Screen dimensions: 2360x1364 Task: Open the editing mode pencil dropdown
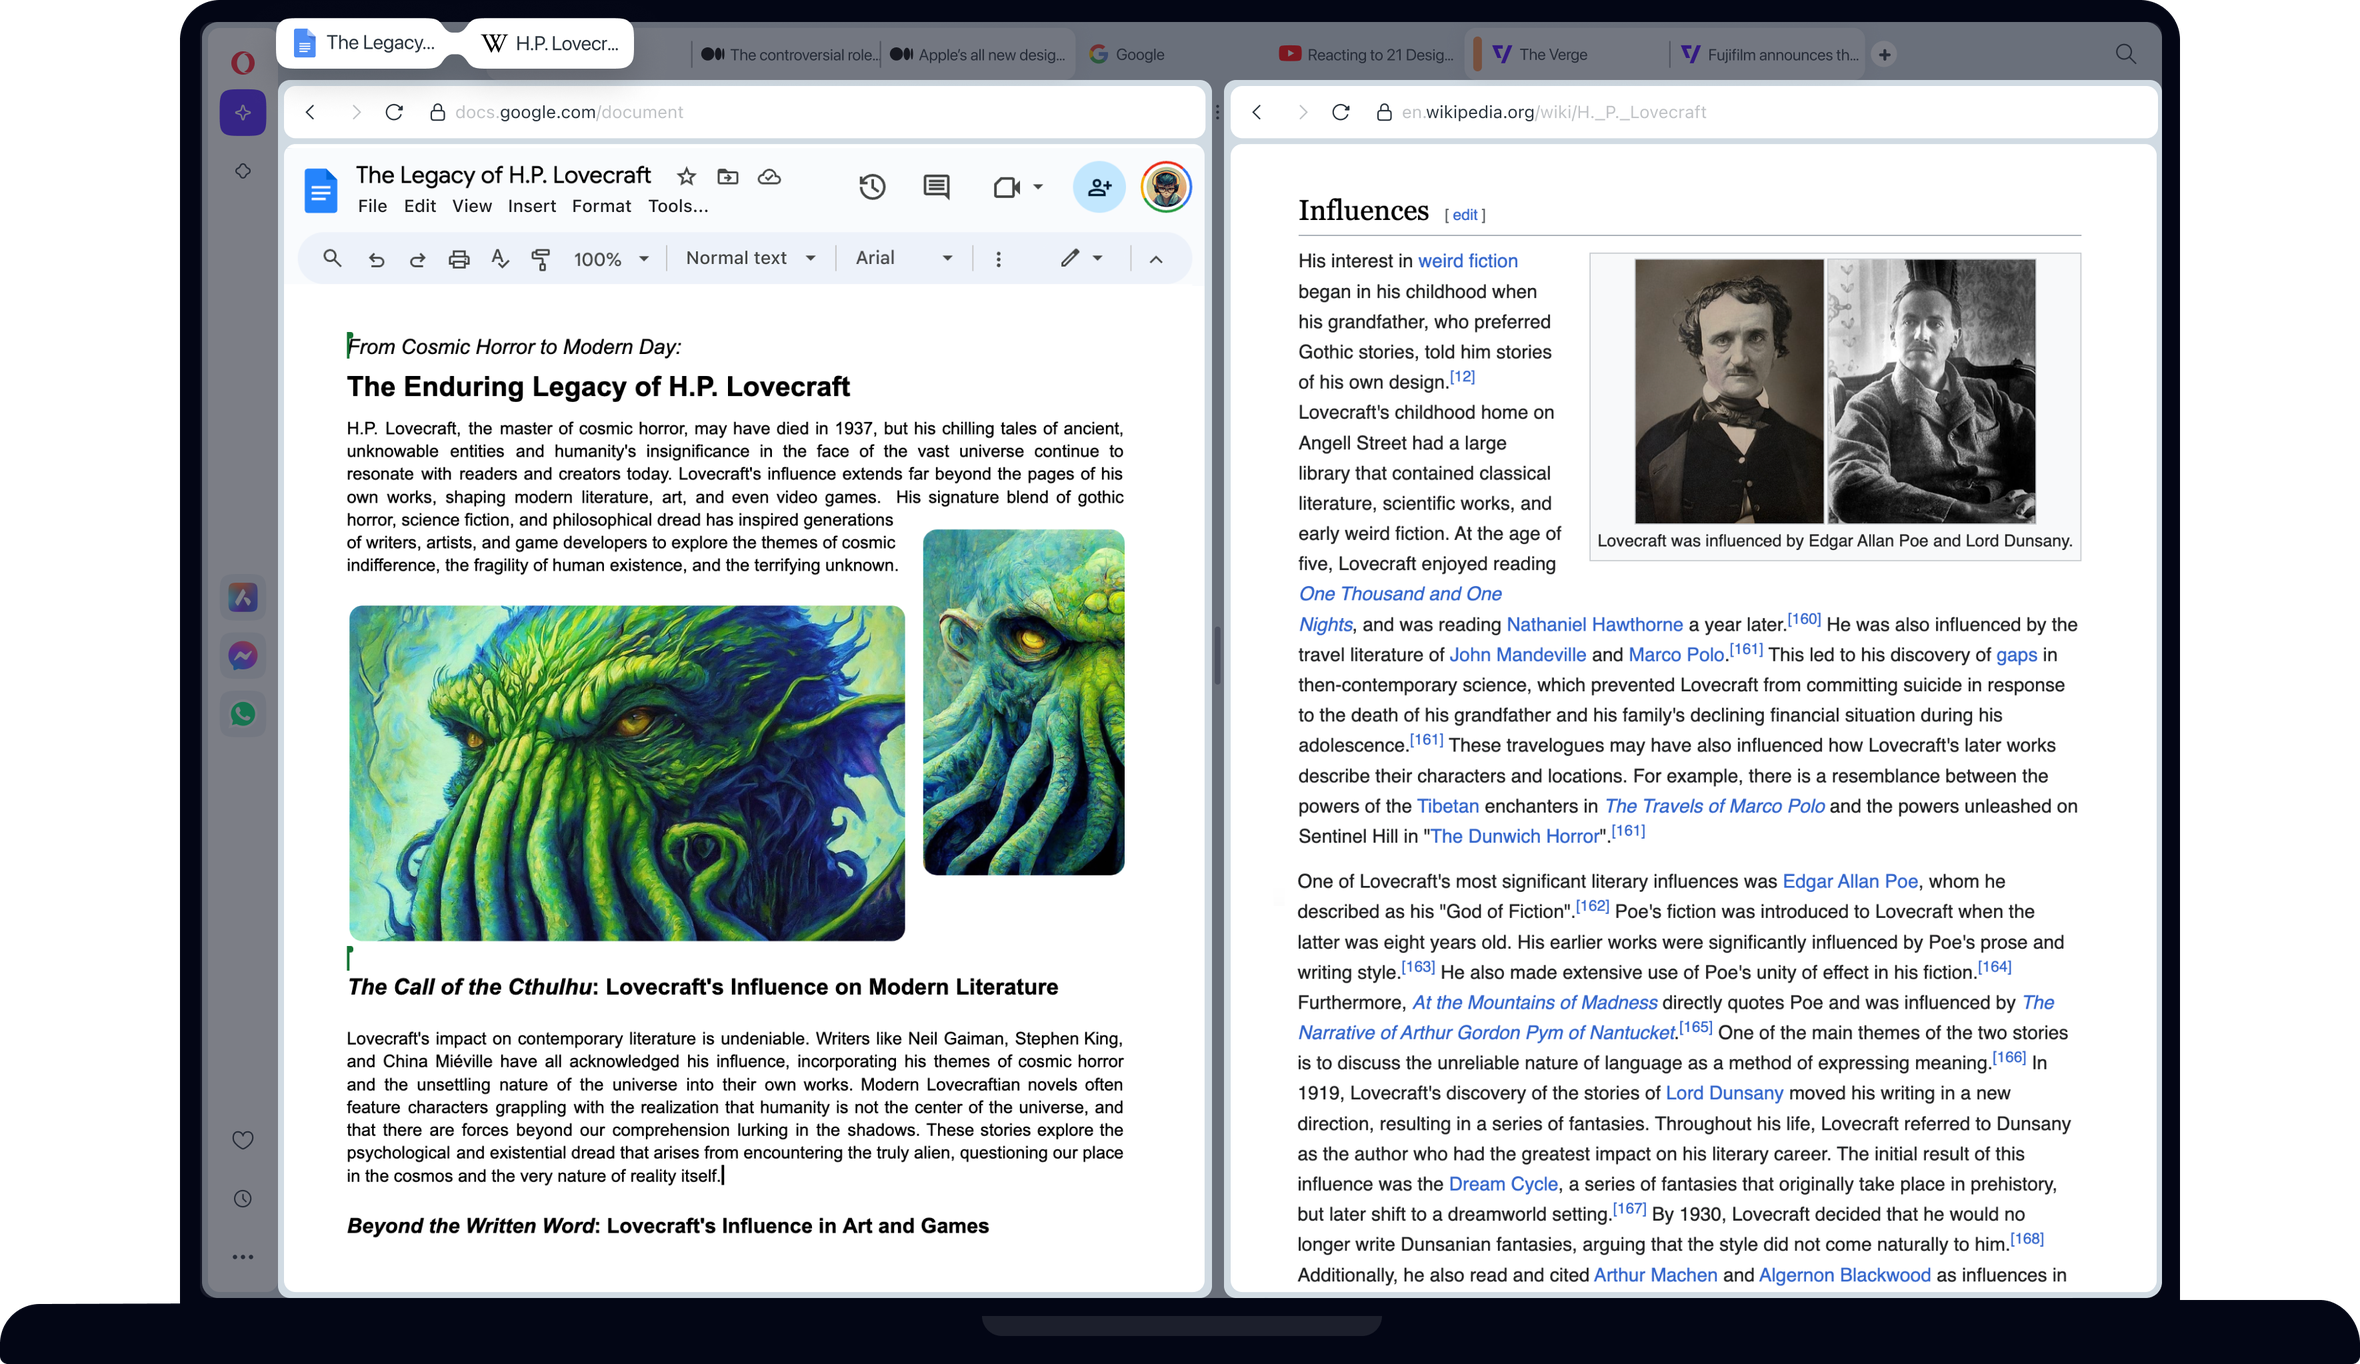1081,258
